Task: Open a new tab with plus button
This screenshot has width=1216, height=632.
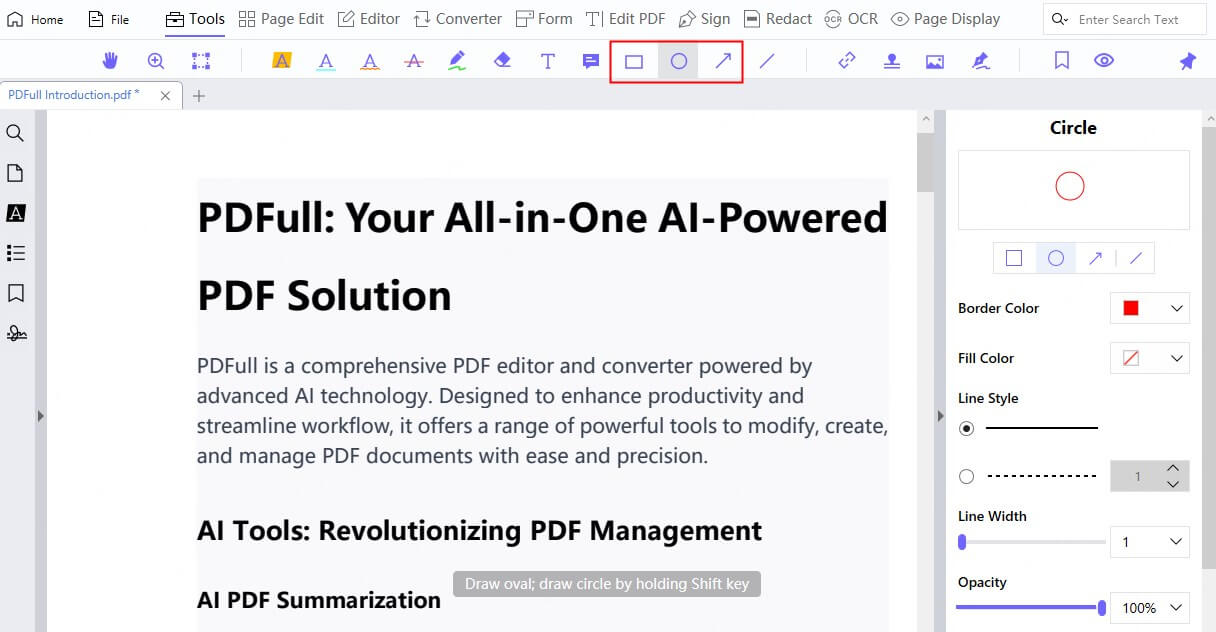Action: pos(199,96)
